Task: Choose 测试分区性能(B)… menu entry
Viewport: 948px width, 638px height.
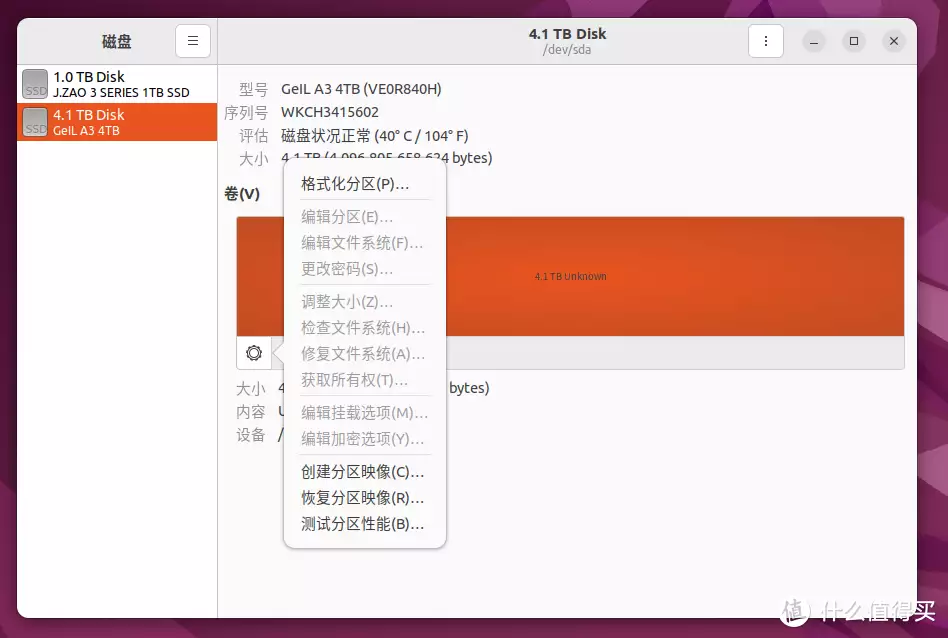Action: point(365,524)
